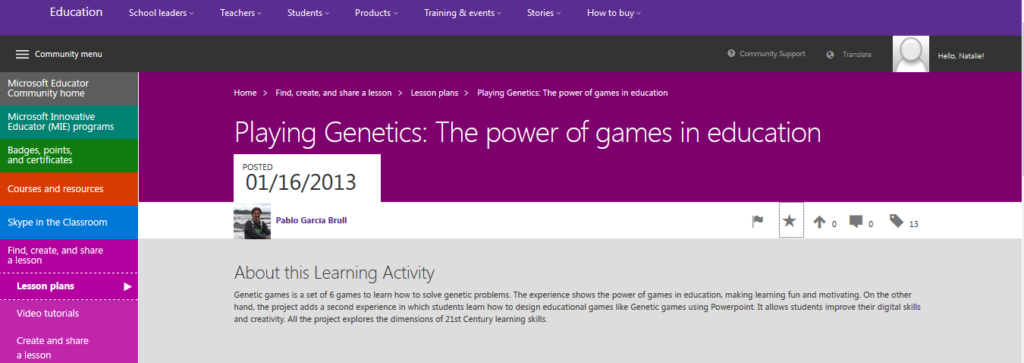Select Lesson plans in the sidebar

[x=45, y=286]
